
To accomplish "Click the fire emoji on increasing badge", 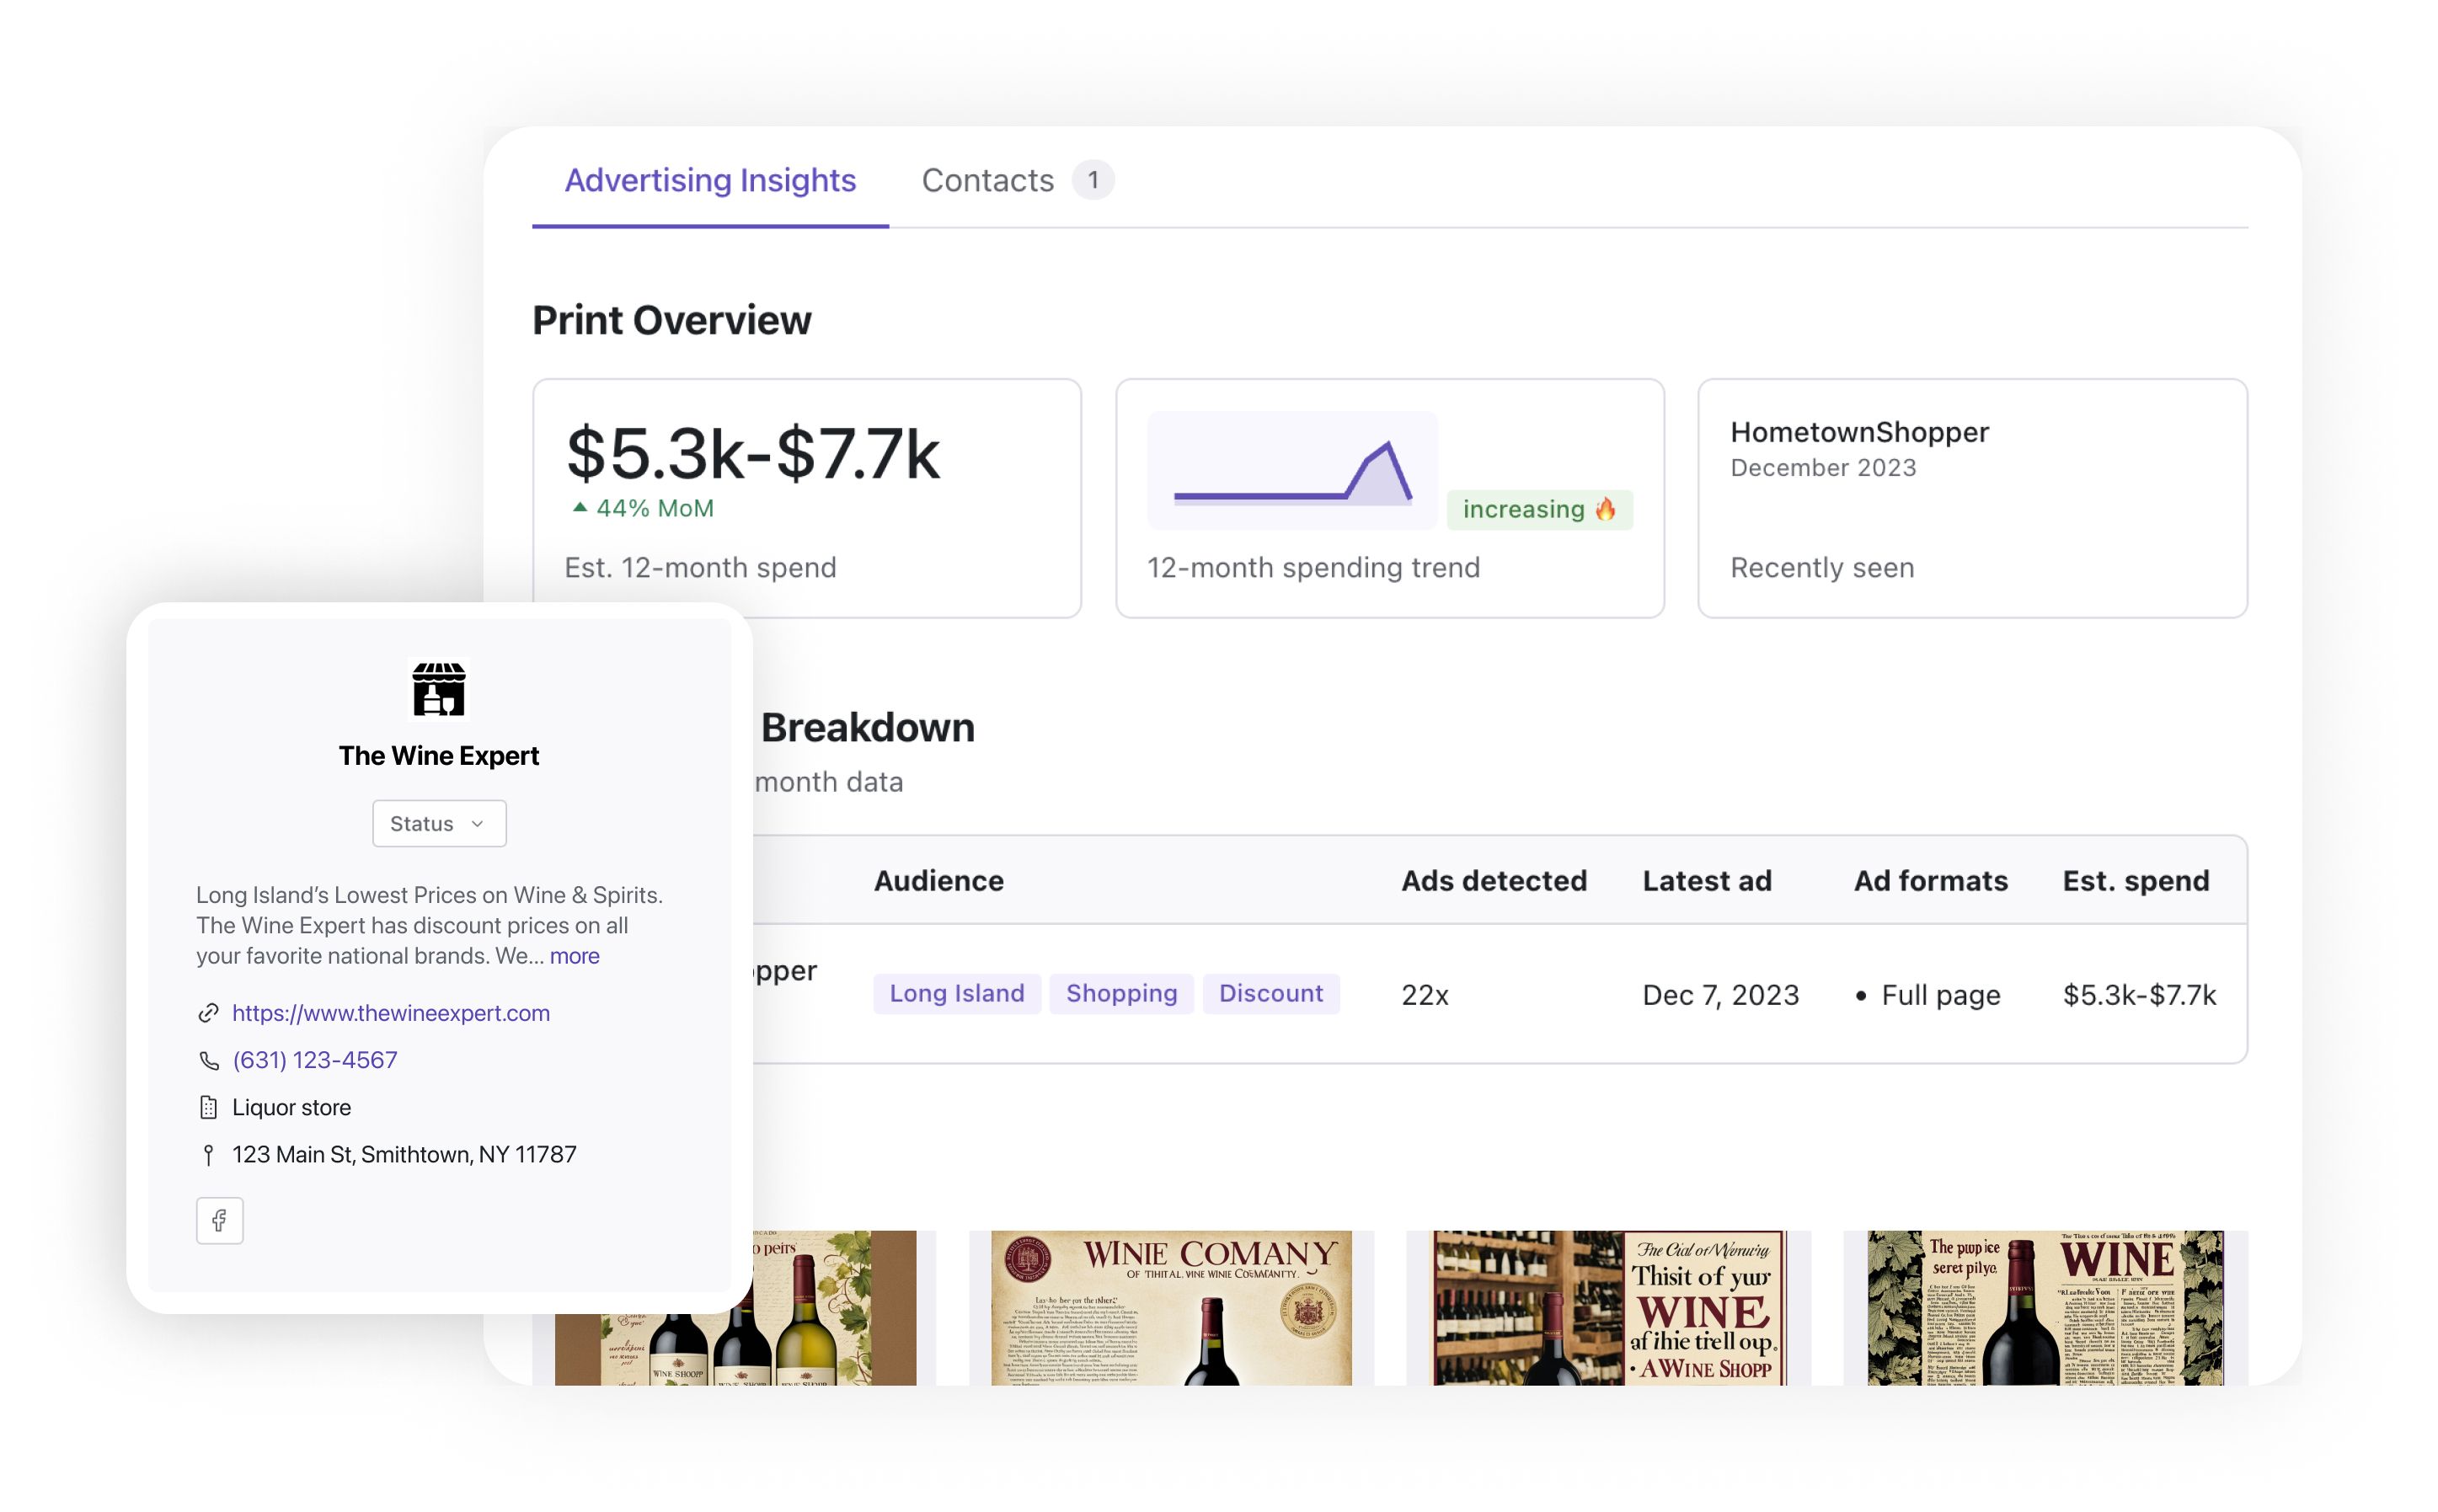I will tap(1604, 509).
